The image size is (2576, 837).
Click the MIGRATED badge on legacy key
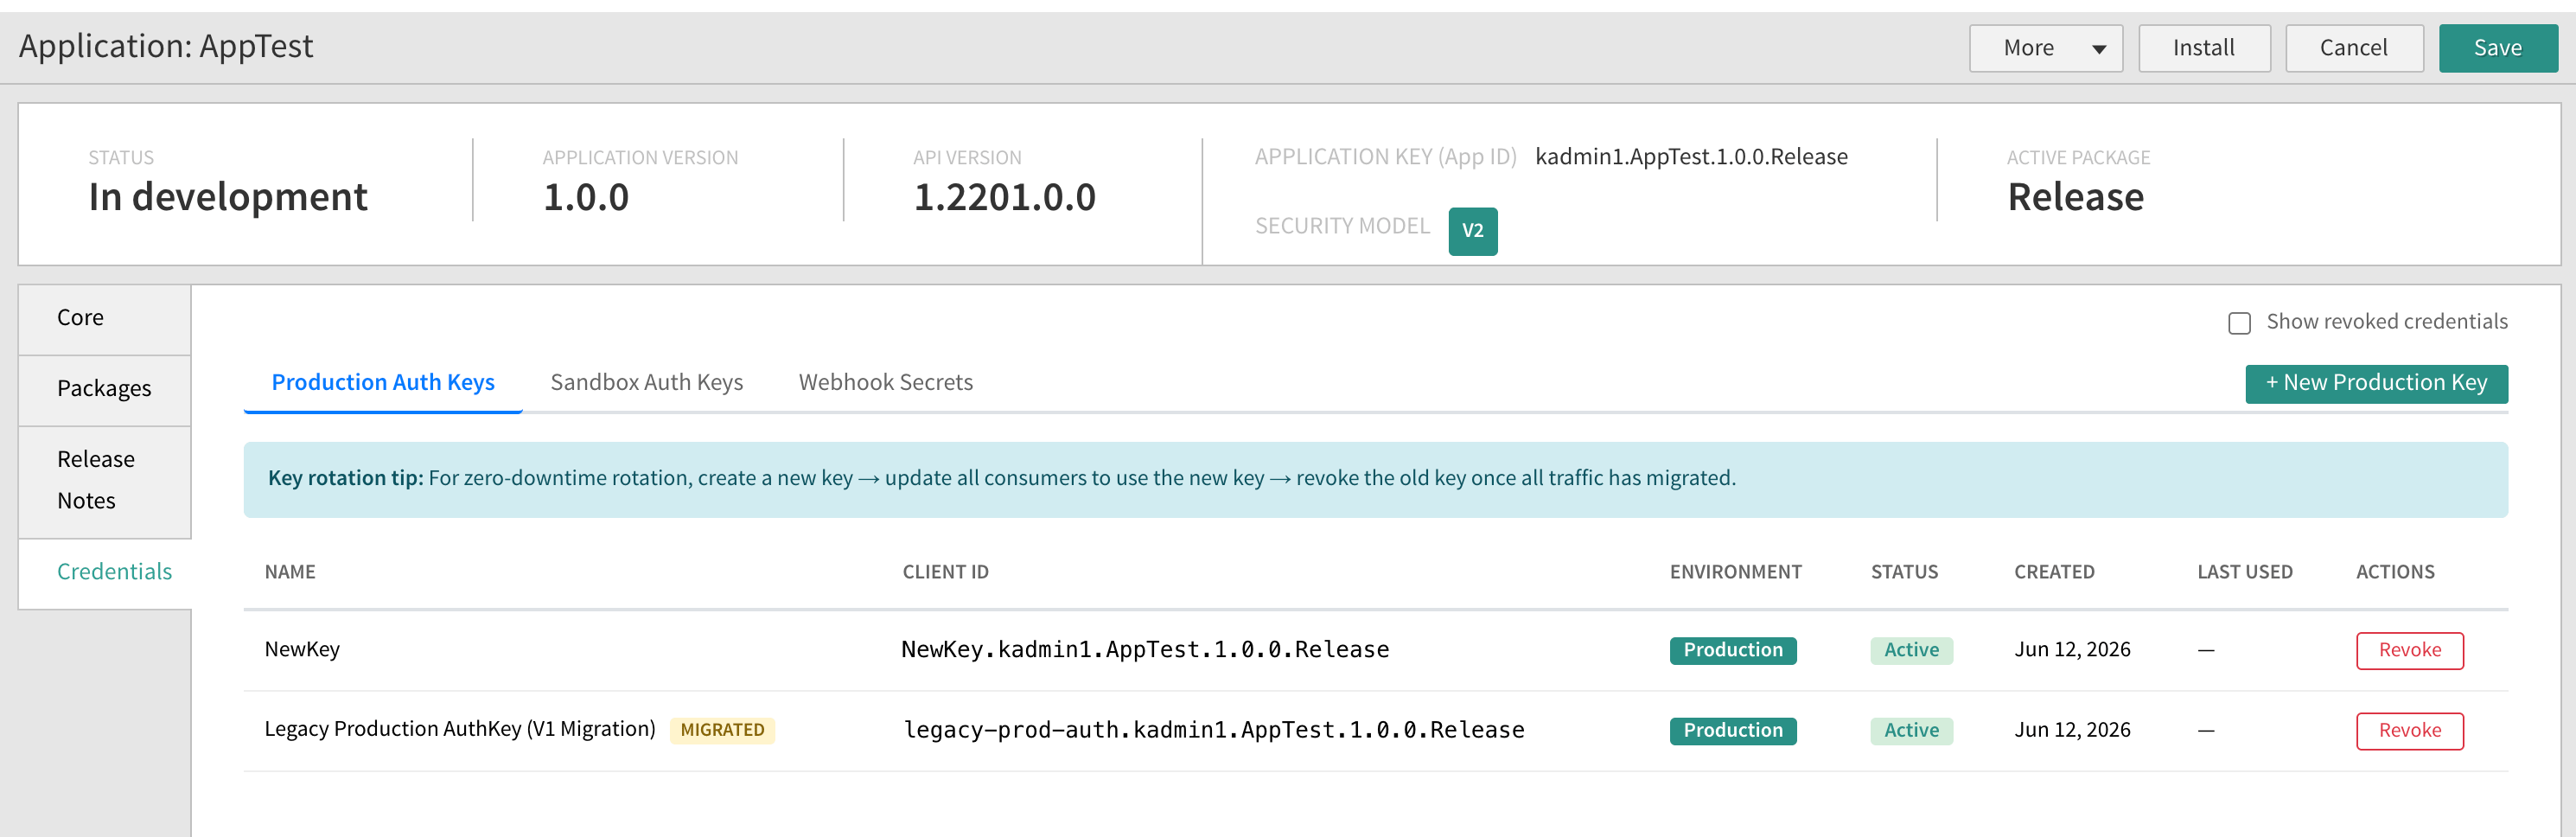click(x=722, y=730)
